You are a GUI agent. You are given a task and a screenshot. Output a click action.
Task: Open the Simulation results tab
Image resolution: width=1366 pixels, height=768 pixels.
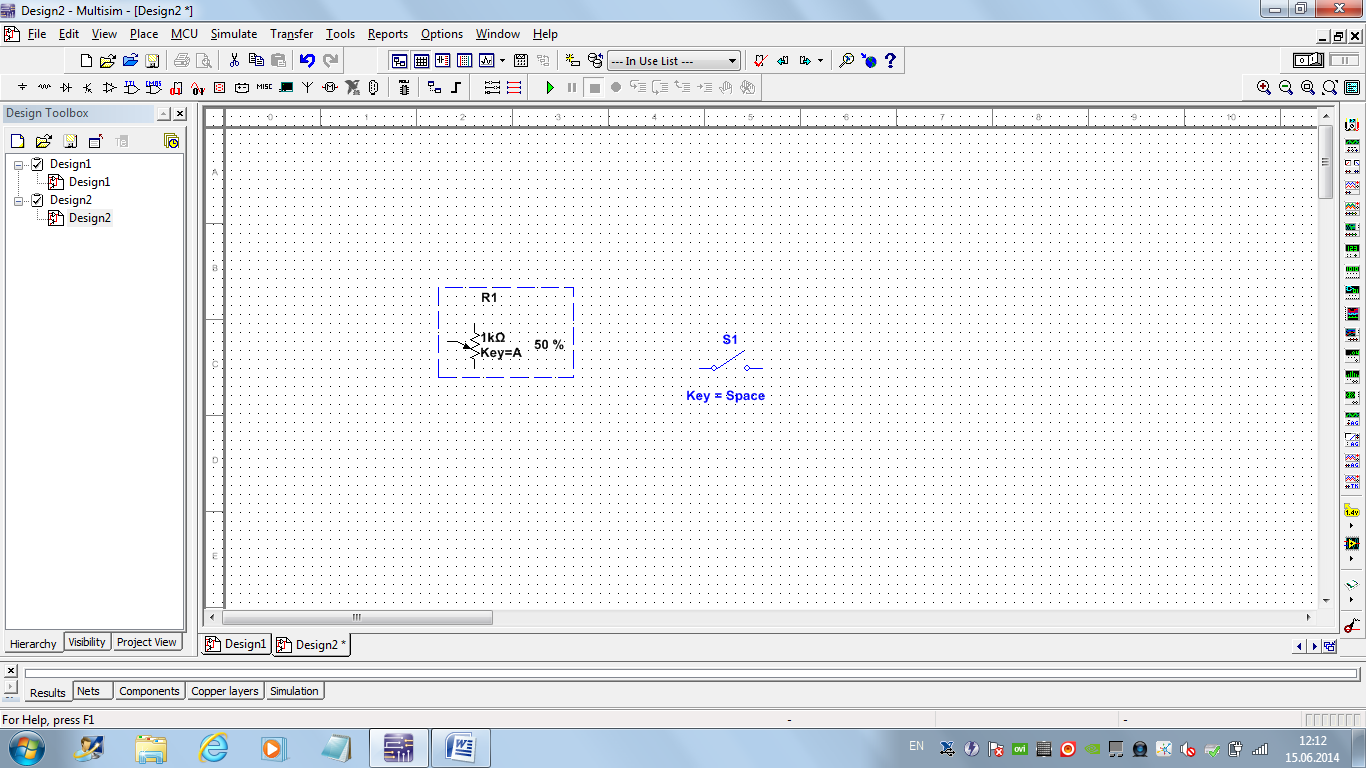tap(294, 691)
